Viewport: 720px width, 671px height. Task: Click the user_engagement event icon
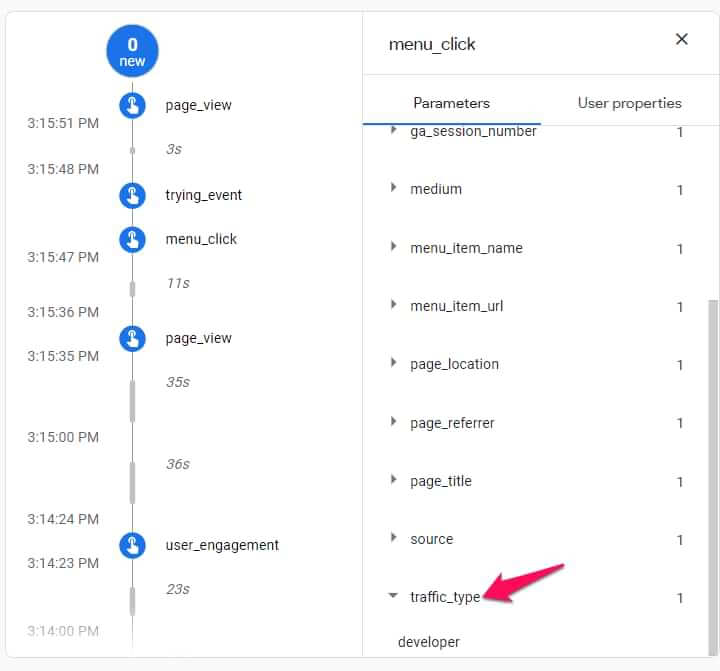tap(132, 545)
